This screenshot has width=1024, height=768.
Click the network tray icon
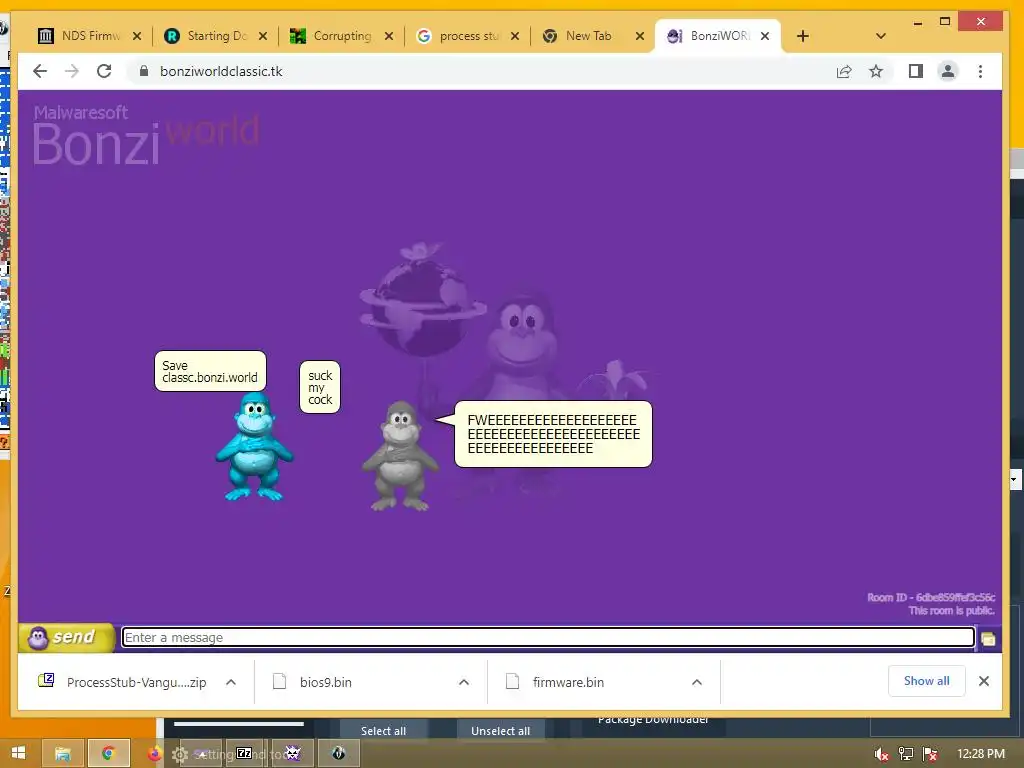pyautogui.click(x=906, y=754)
